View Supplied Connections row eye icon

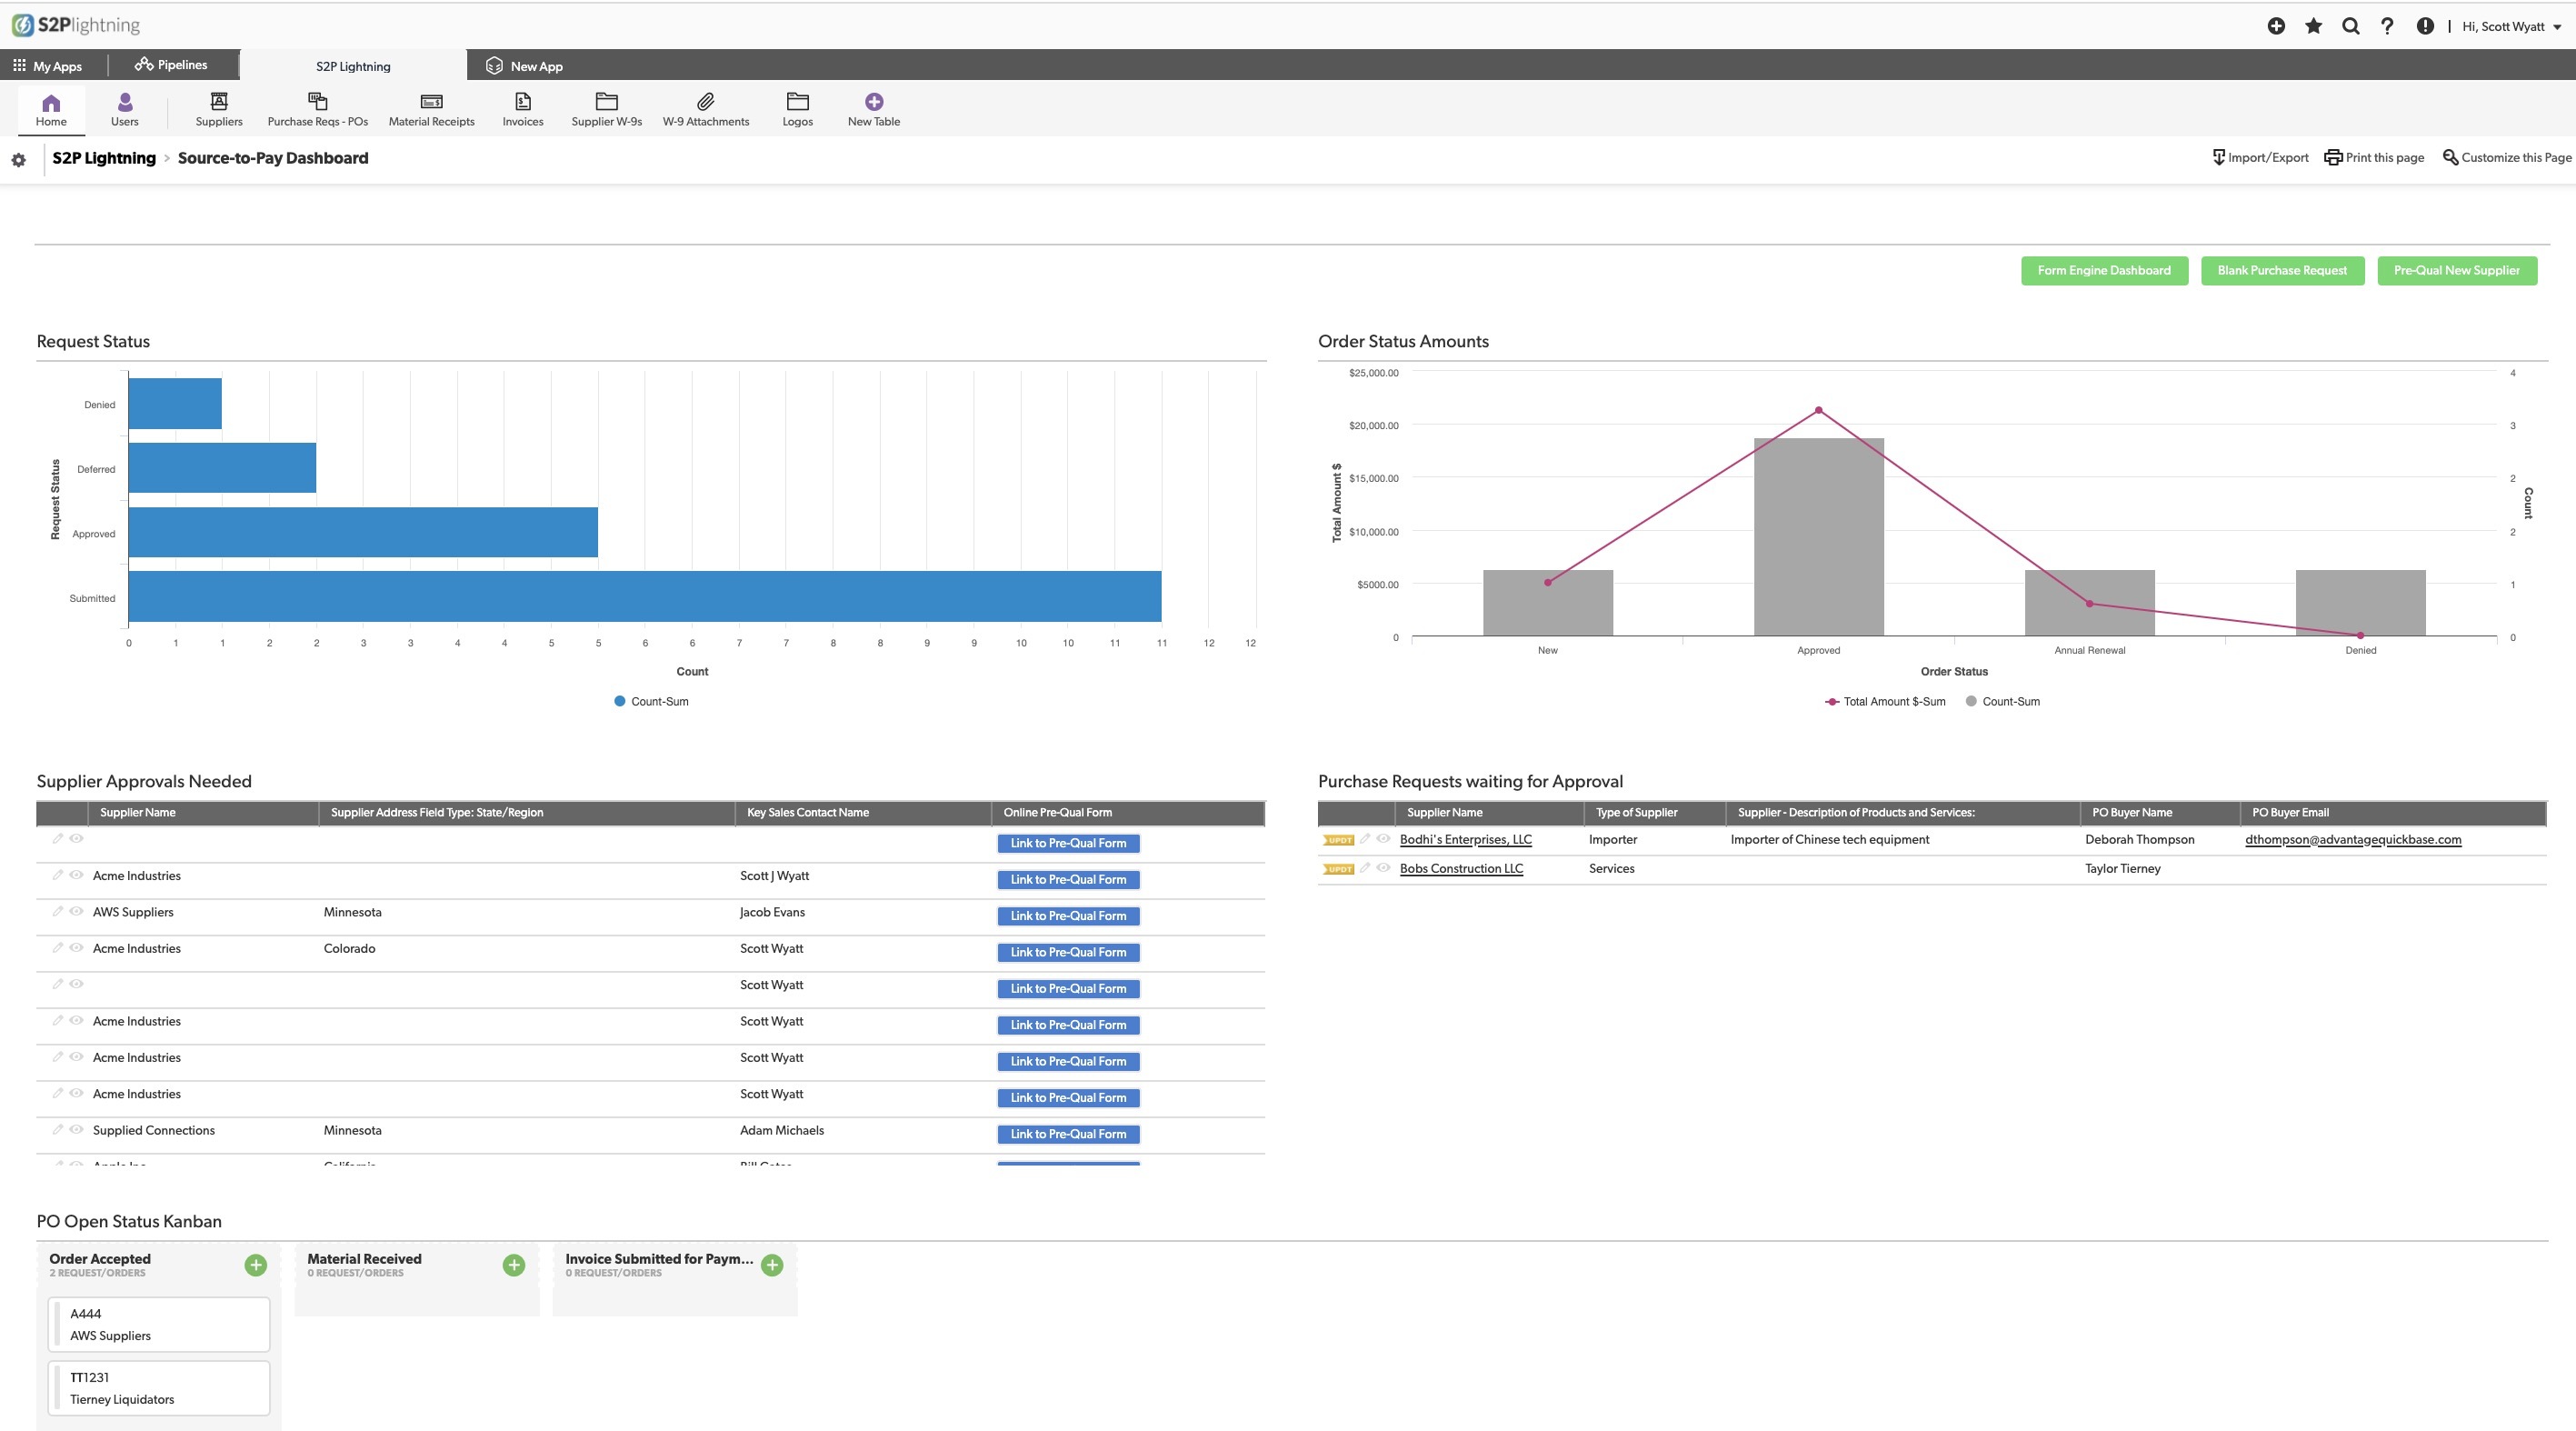pyautogui.click(x=76, y=1129)
